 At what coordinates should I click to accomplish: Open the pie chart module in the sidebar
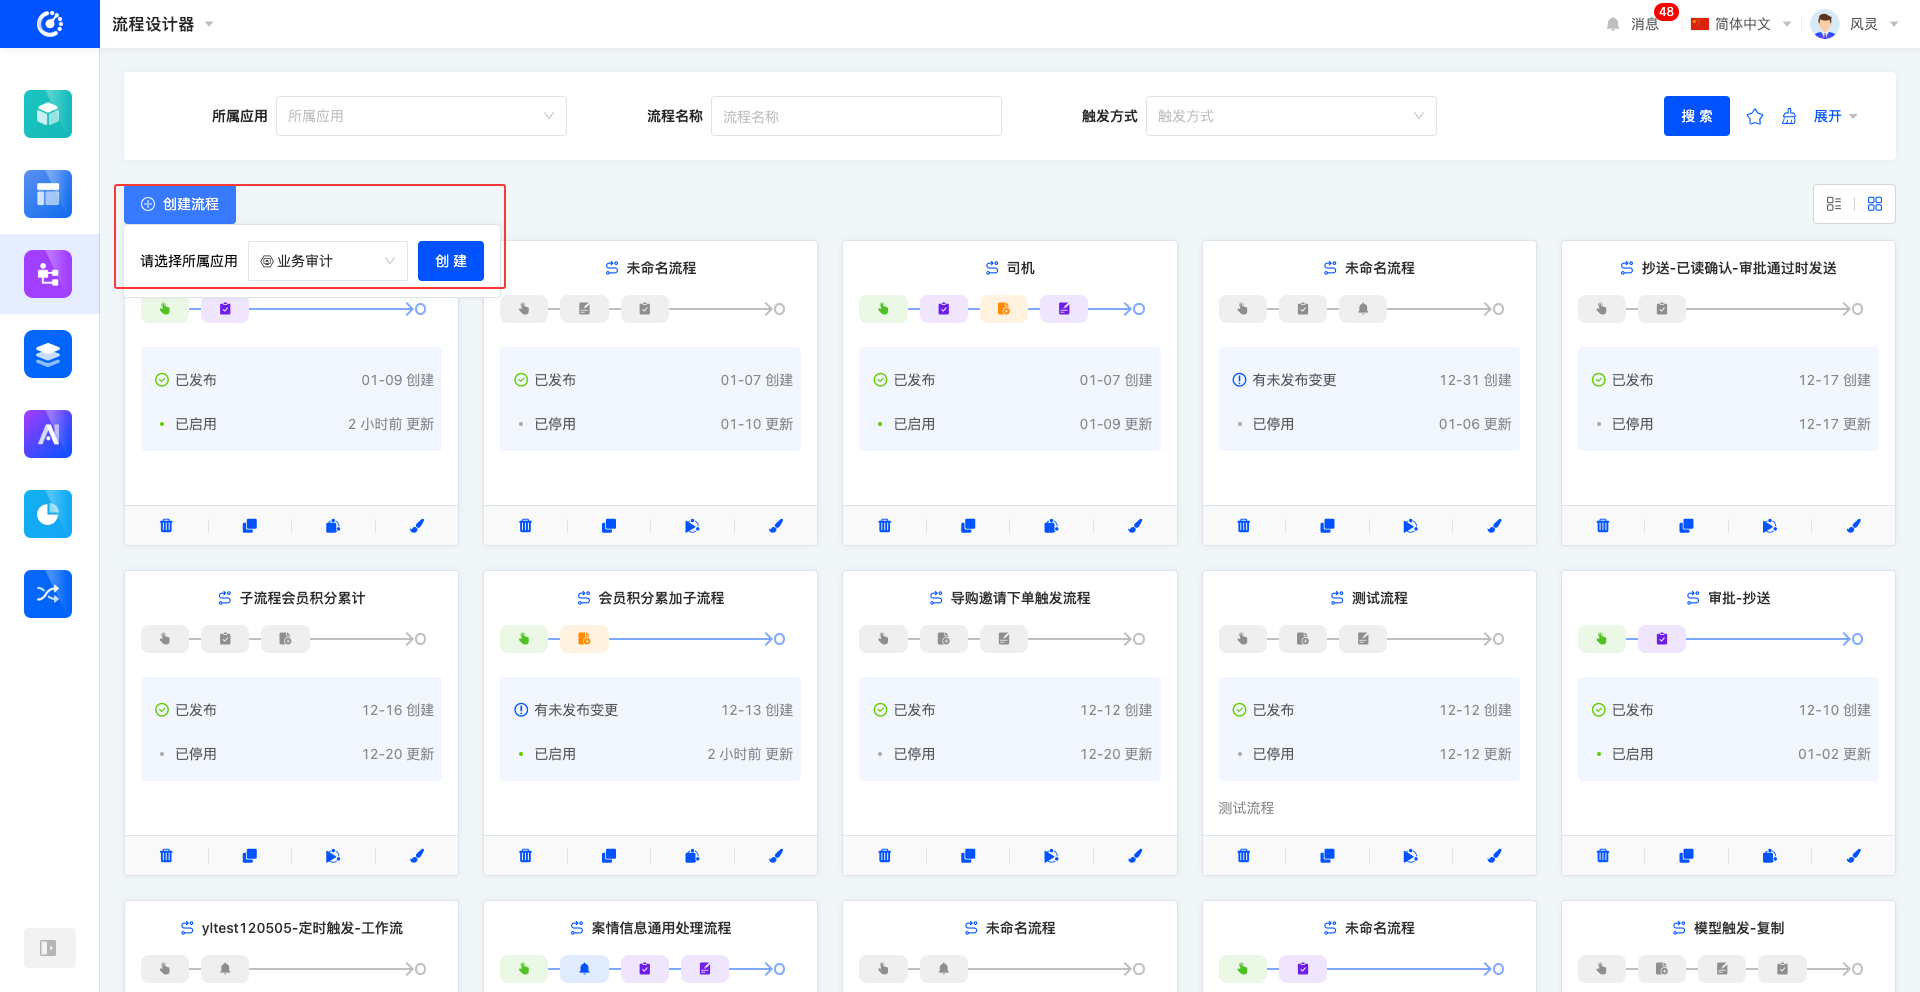pos(48,514)
